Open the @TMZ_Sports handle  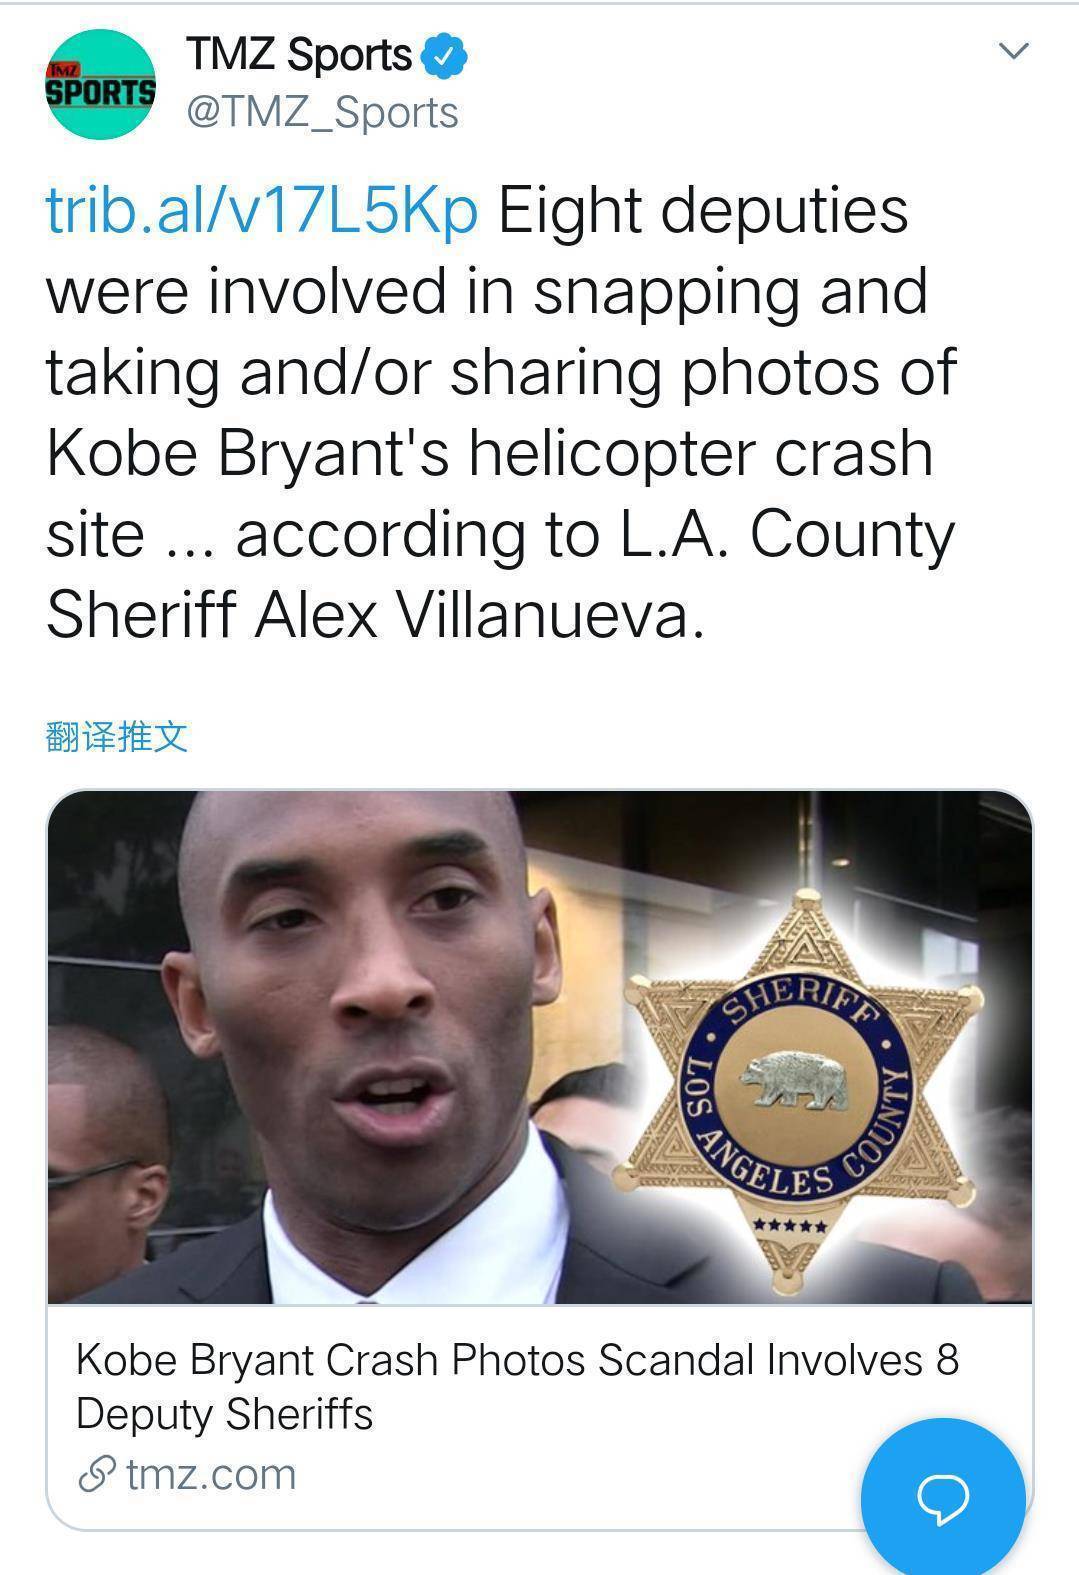pos(322,112)
